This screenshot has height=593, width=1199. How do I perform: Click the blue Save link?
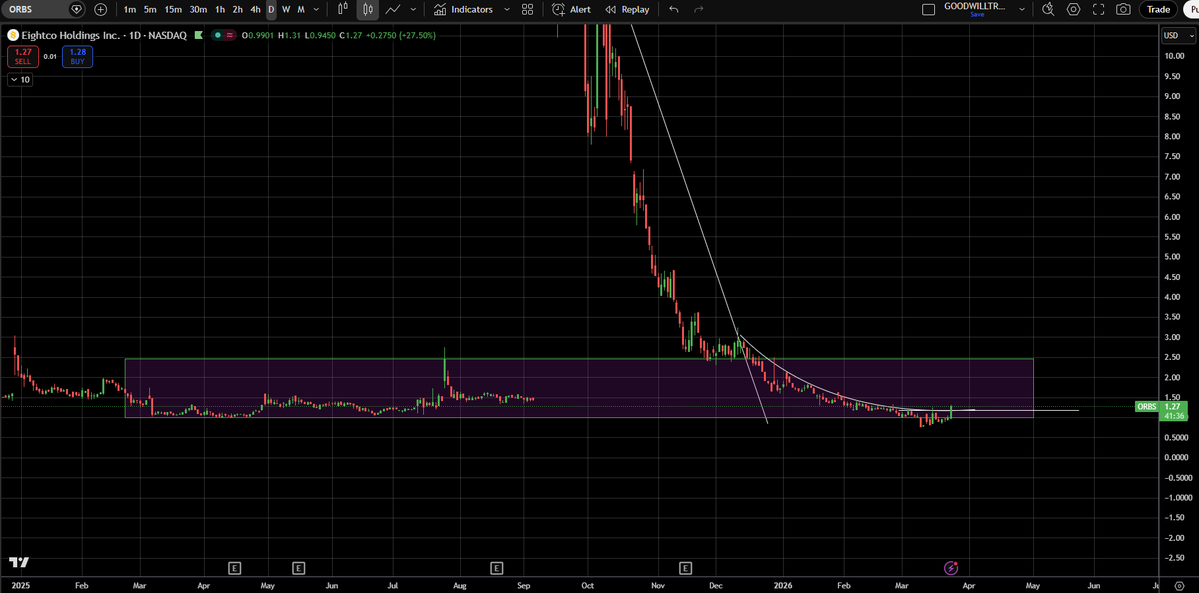976,15
